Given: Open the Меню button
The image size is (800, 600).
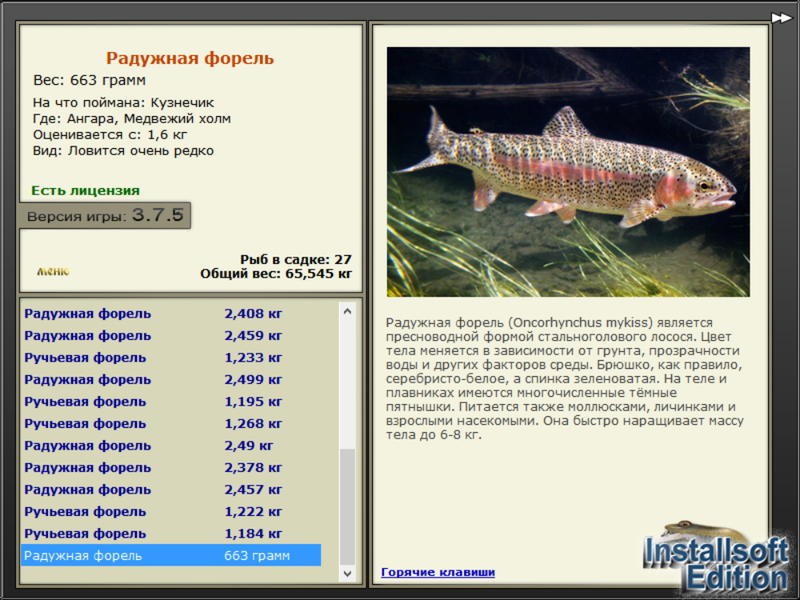Looking at the screenshot, I should tap(53, 271).
